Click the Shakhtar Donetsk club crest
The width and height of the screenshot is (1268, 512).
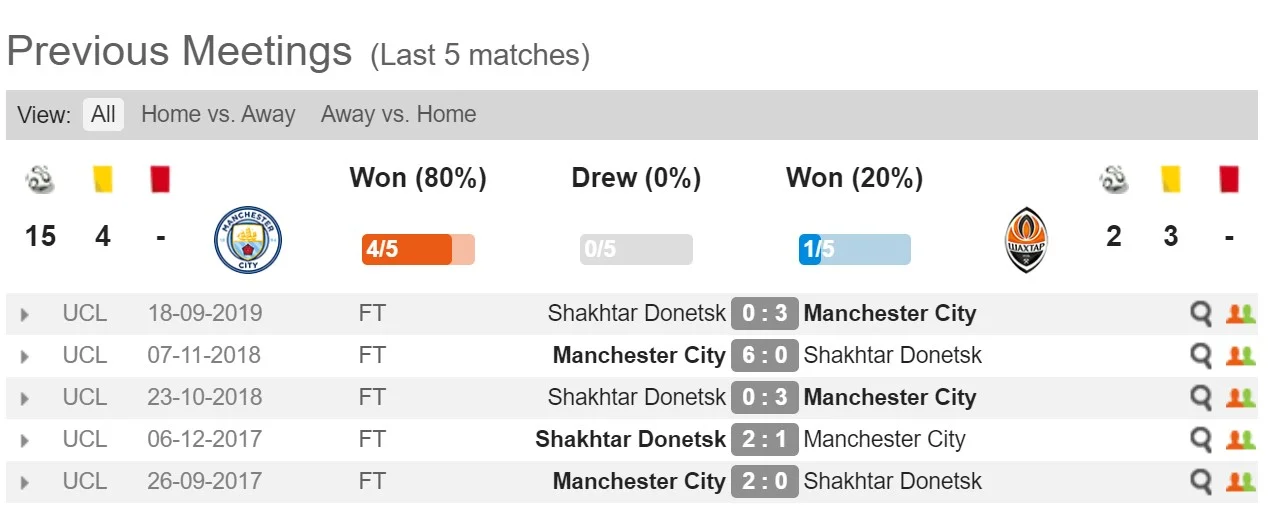pyautogui.click(x=1027, y=240)
